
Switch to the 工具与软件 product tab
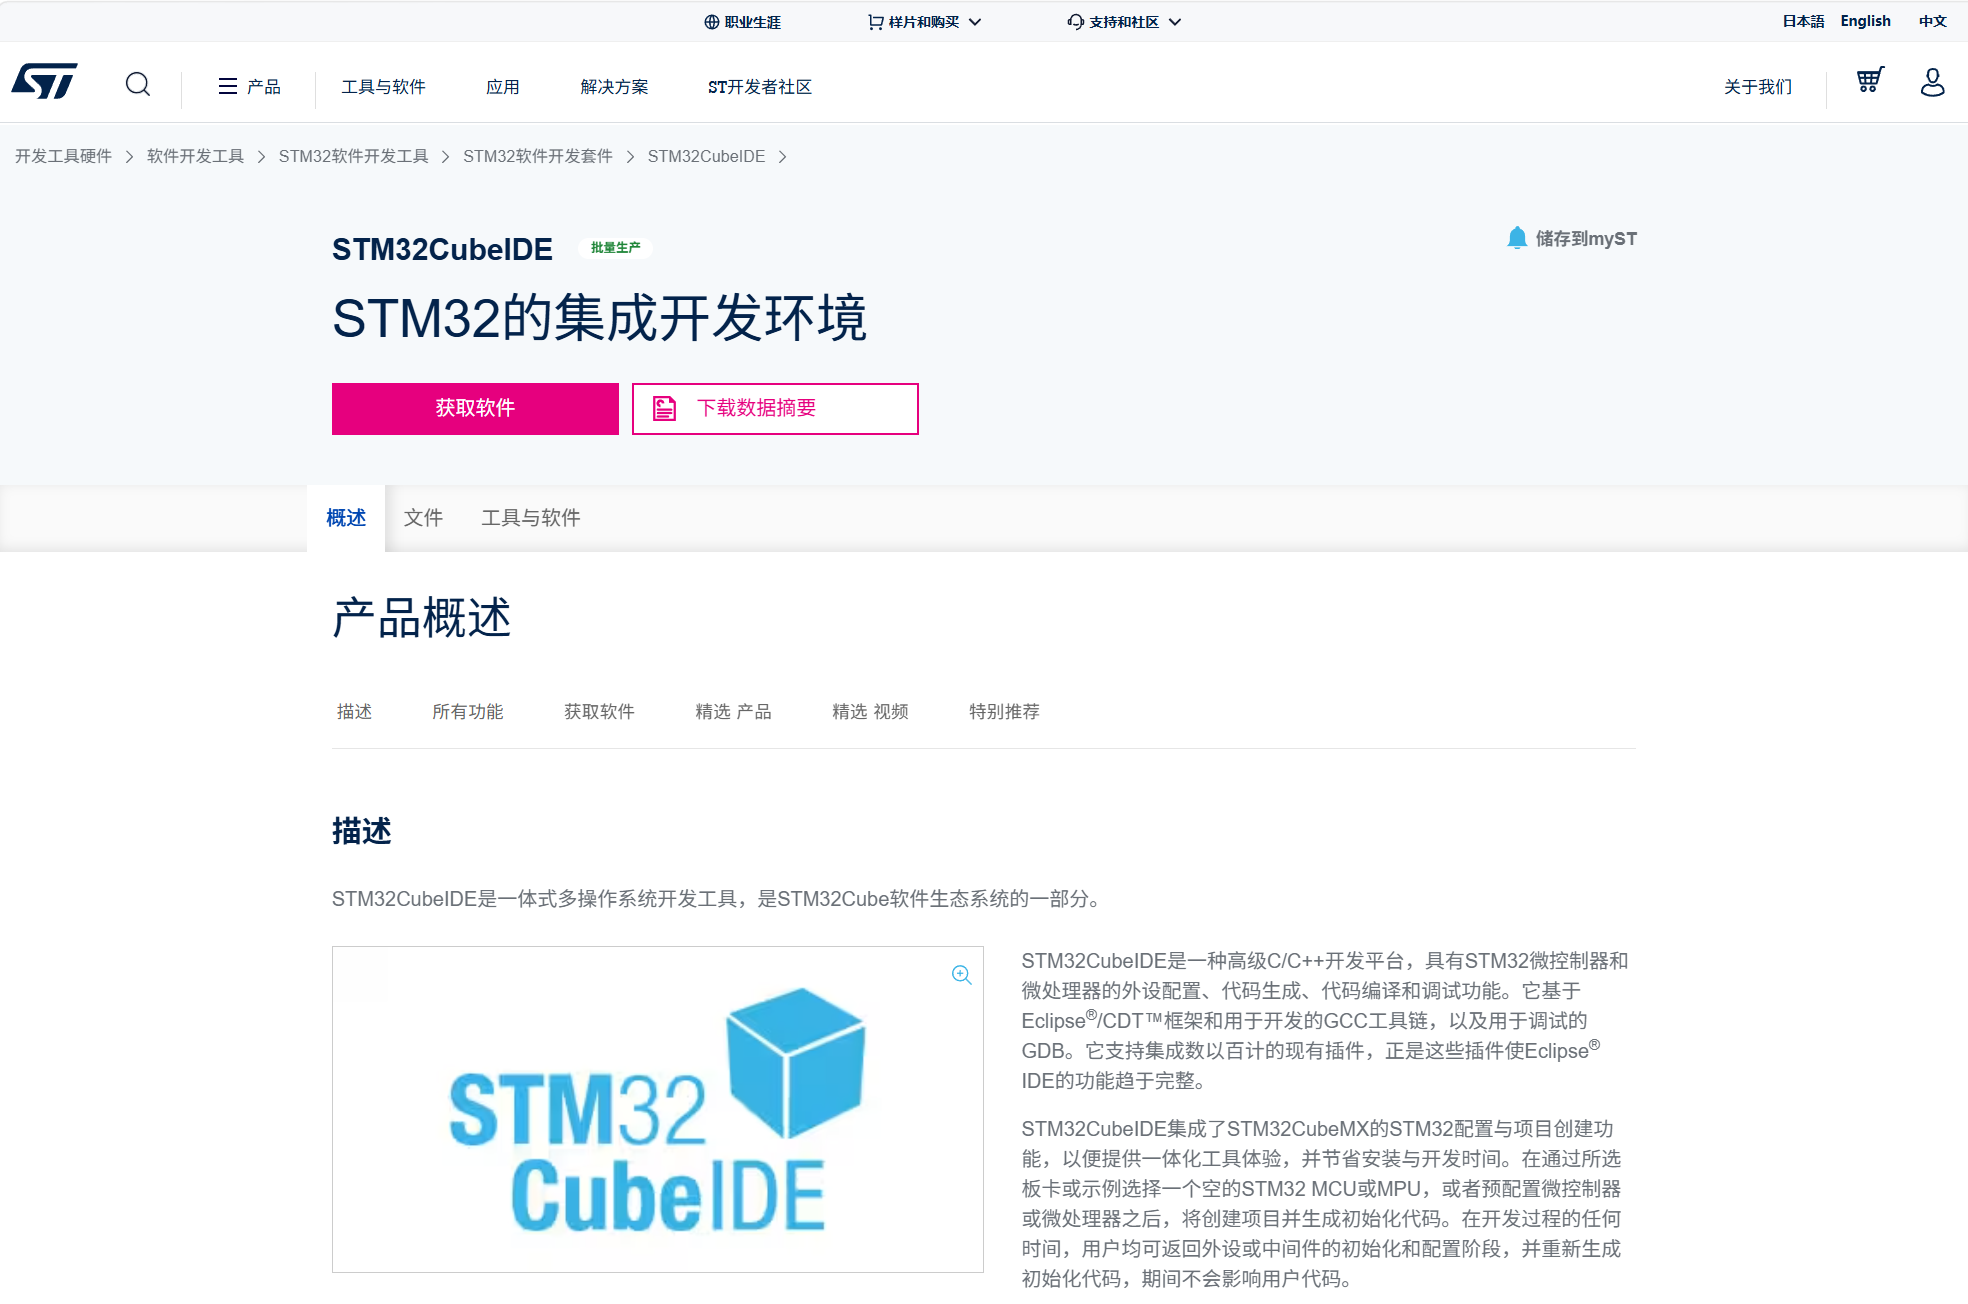(x=531, y=518)
